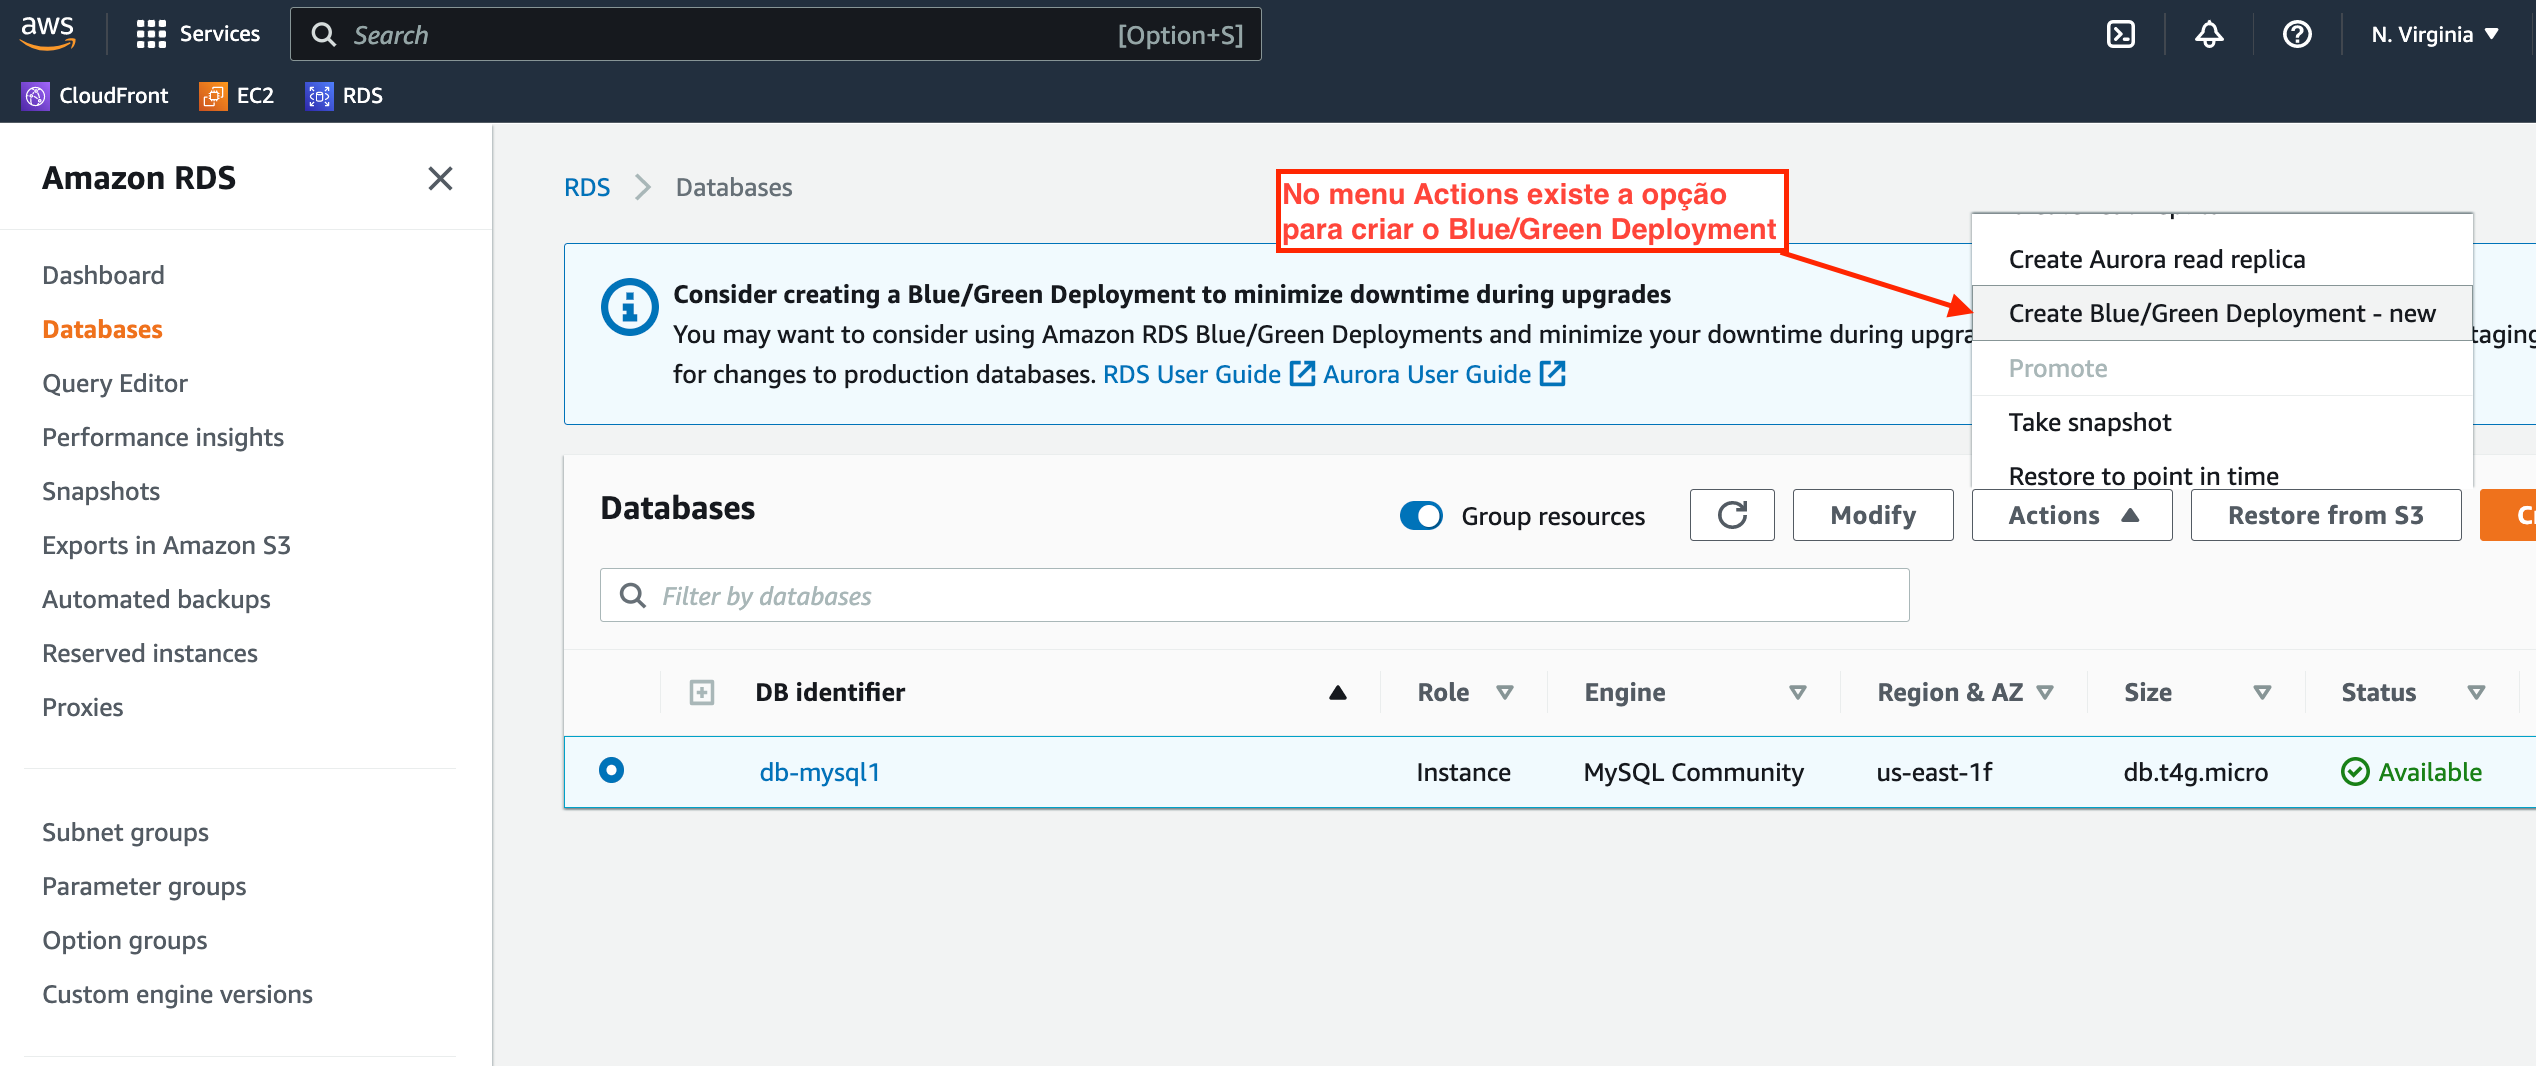Open the CloudShell terminal icon

pyautogui.click(x=2122, y=34)
